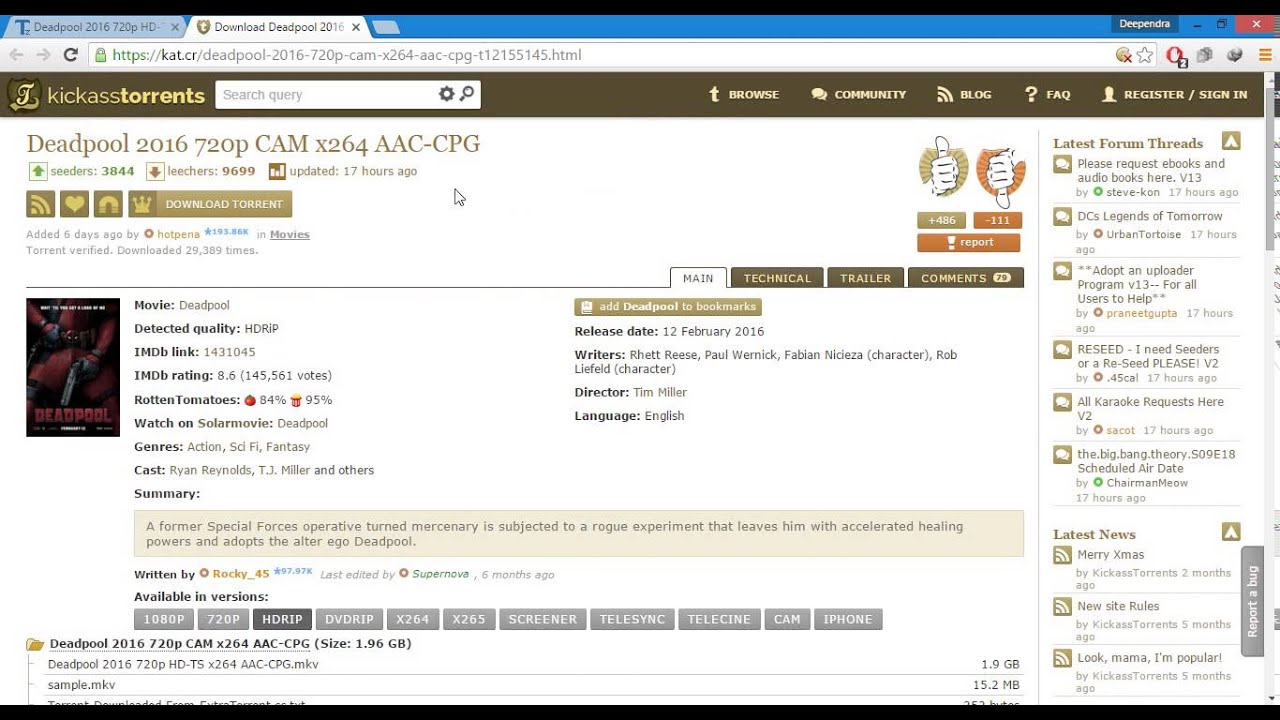Collapse Latest News panel
This screenshot has height=720, width=1280.
[1231, 532]
